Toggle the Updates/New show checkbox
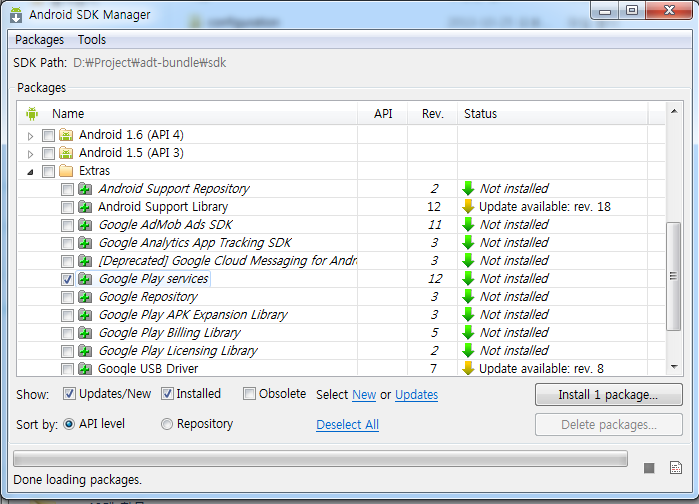The height and width of the screenshot is (504, 699). tap(69, 393)
